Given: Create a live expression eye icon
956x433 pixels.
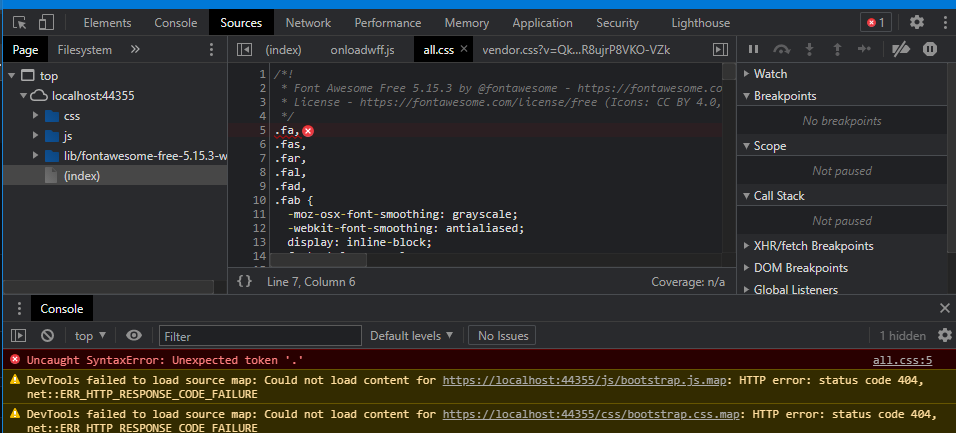Looking at the screenshot, I should coord(134,335).
